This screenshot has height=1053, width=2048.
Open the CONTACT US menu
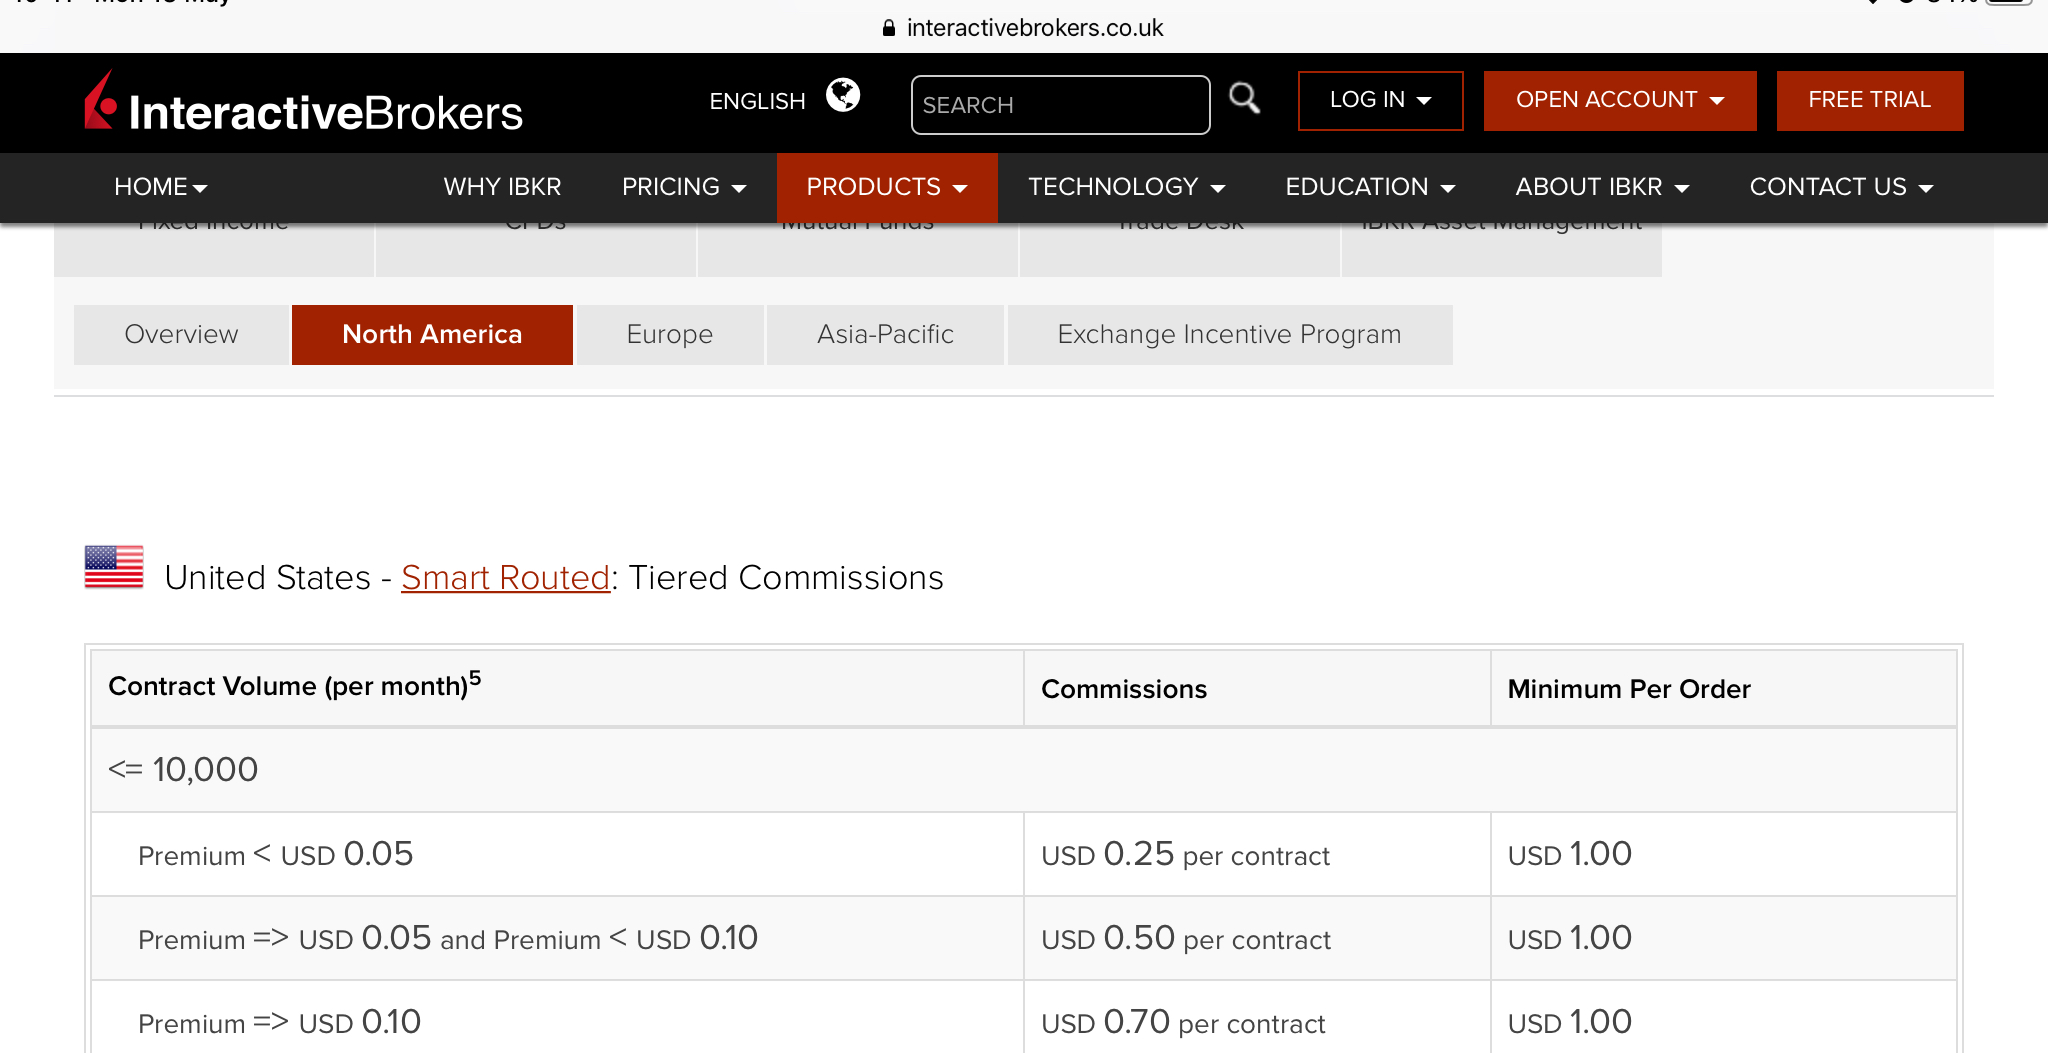point(1841,187)
